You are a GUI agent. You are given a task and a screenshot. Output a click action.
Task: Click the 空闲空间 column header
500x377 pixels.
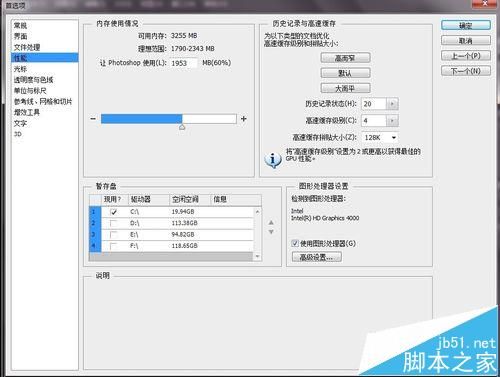190,199
